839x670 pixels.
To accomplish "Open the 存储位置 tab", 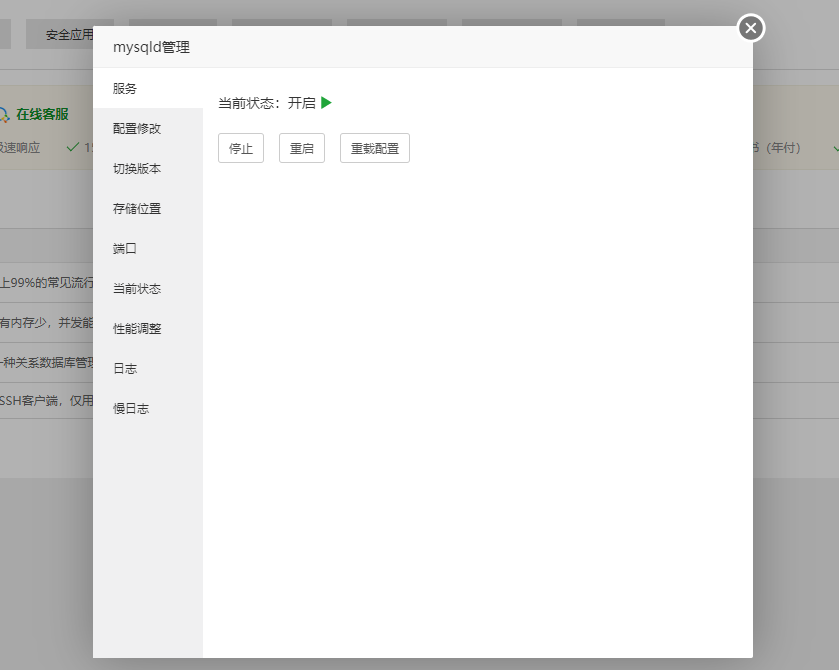I will coord(148,209).
